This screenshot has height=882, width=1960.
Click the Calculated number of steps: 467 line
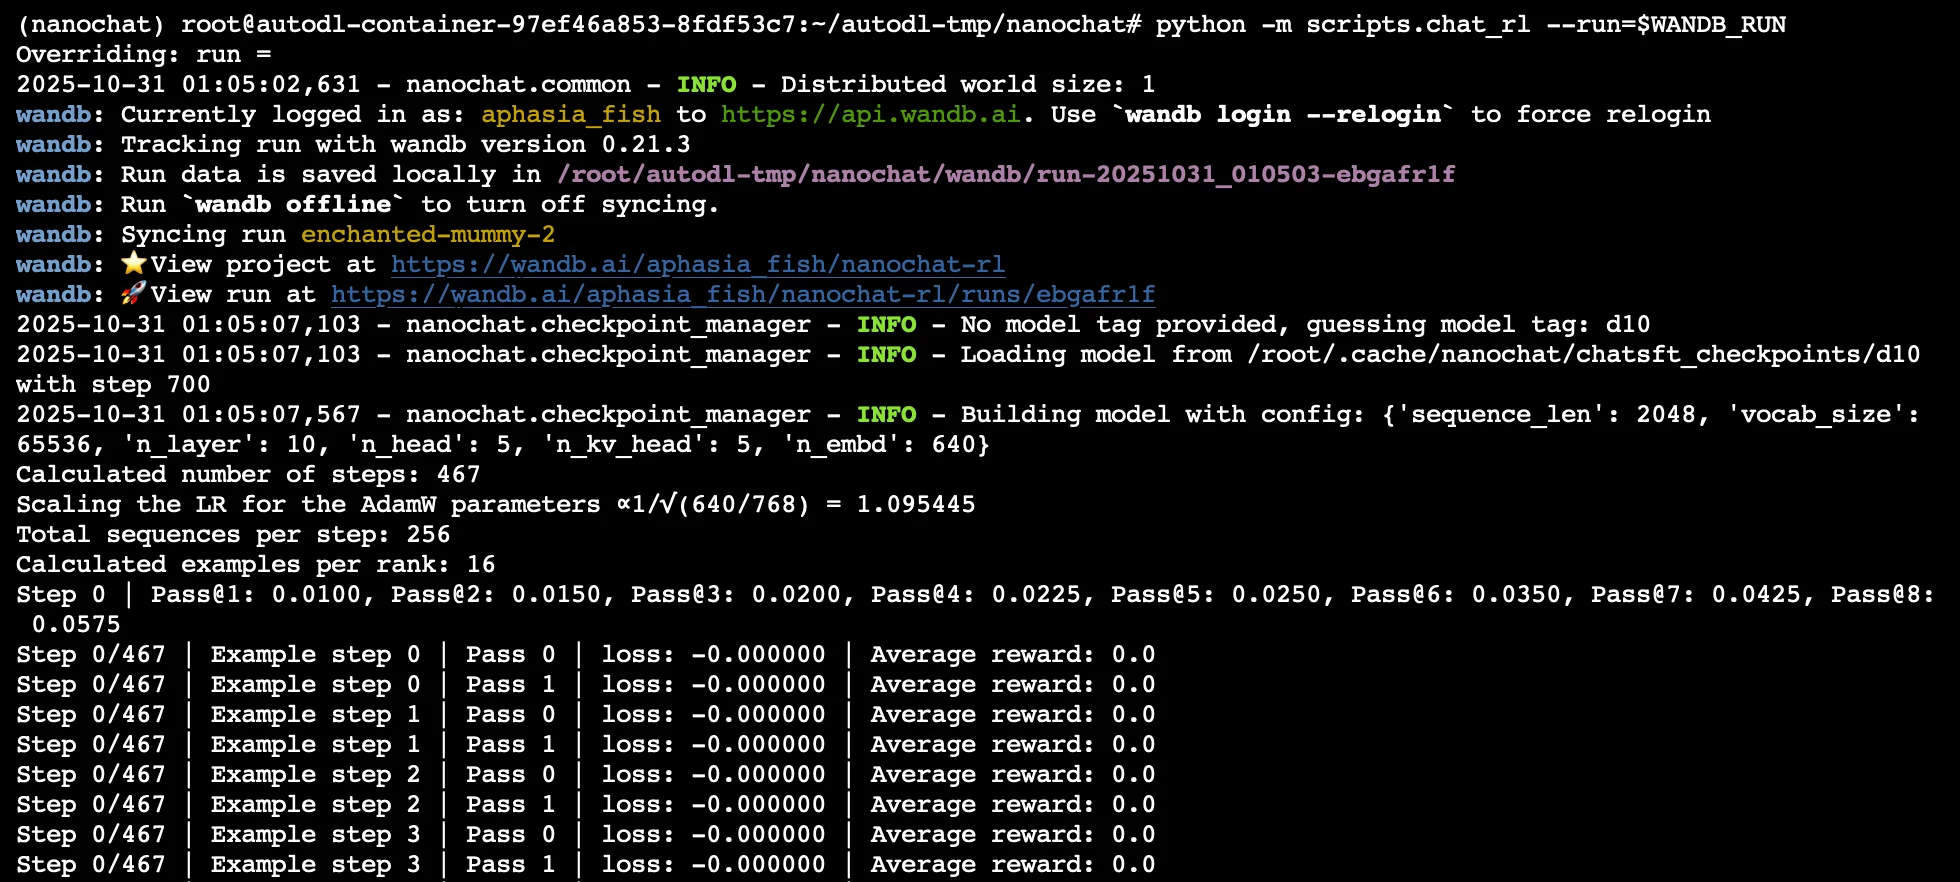(x=248, y=475)
